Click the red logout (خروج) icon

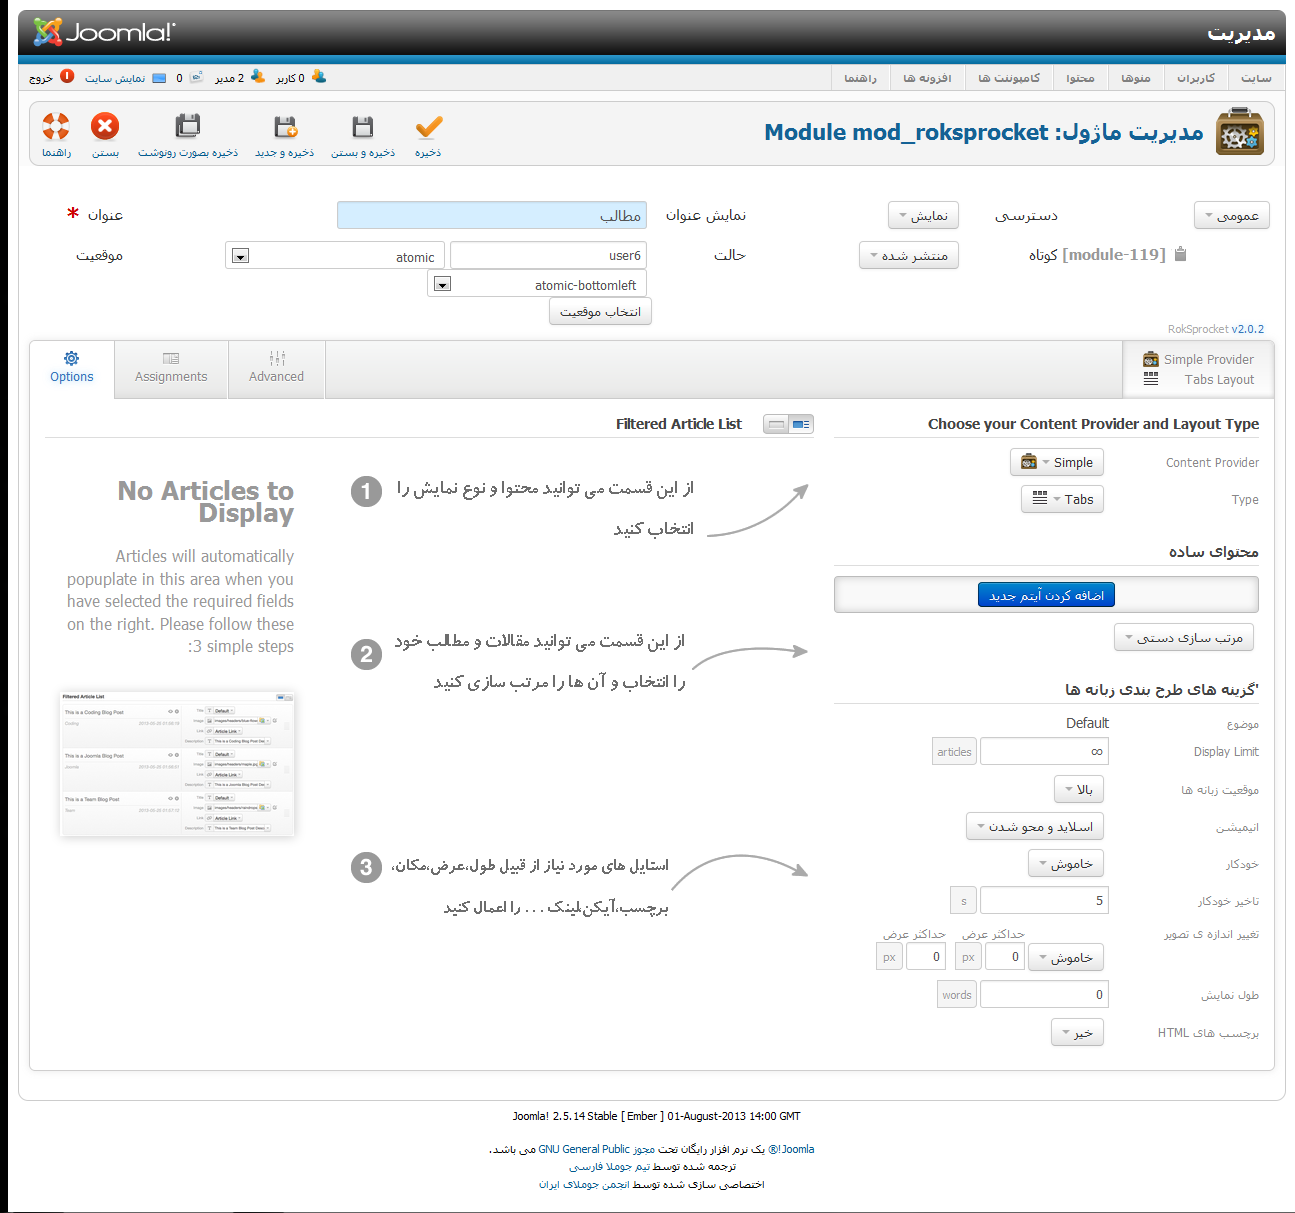67,77
